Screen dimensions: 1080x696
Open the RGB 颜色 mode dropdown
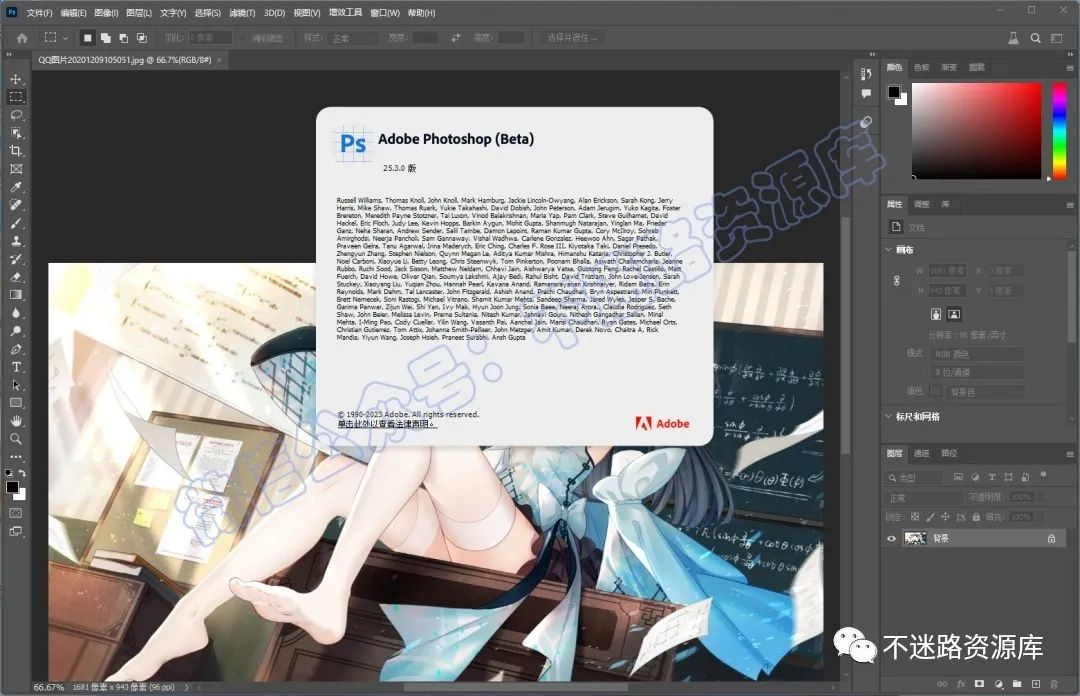point(977,354)
